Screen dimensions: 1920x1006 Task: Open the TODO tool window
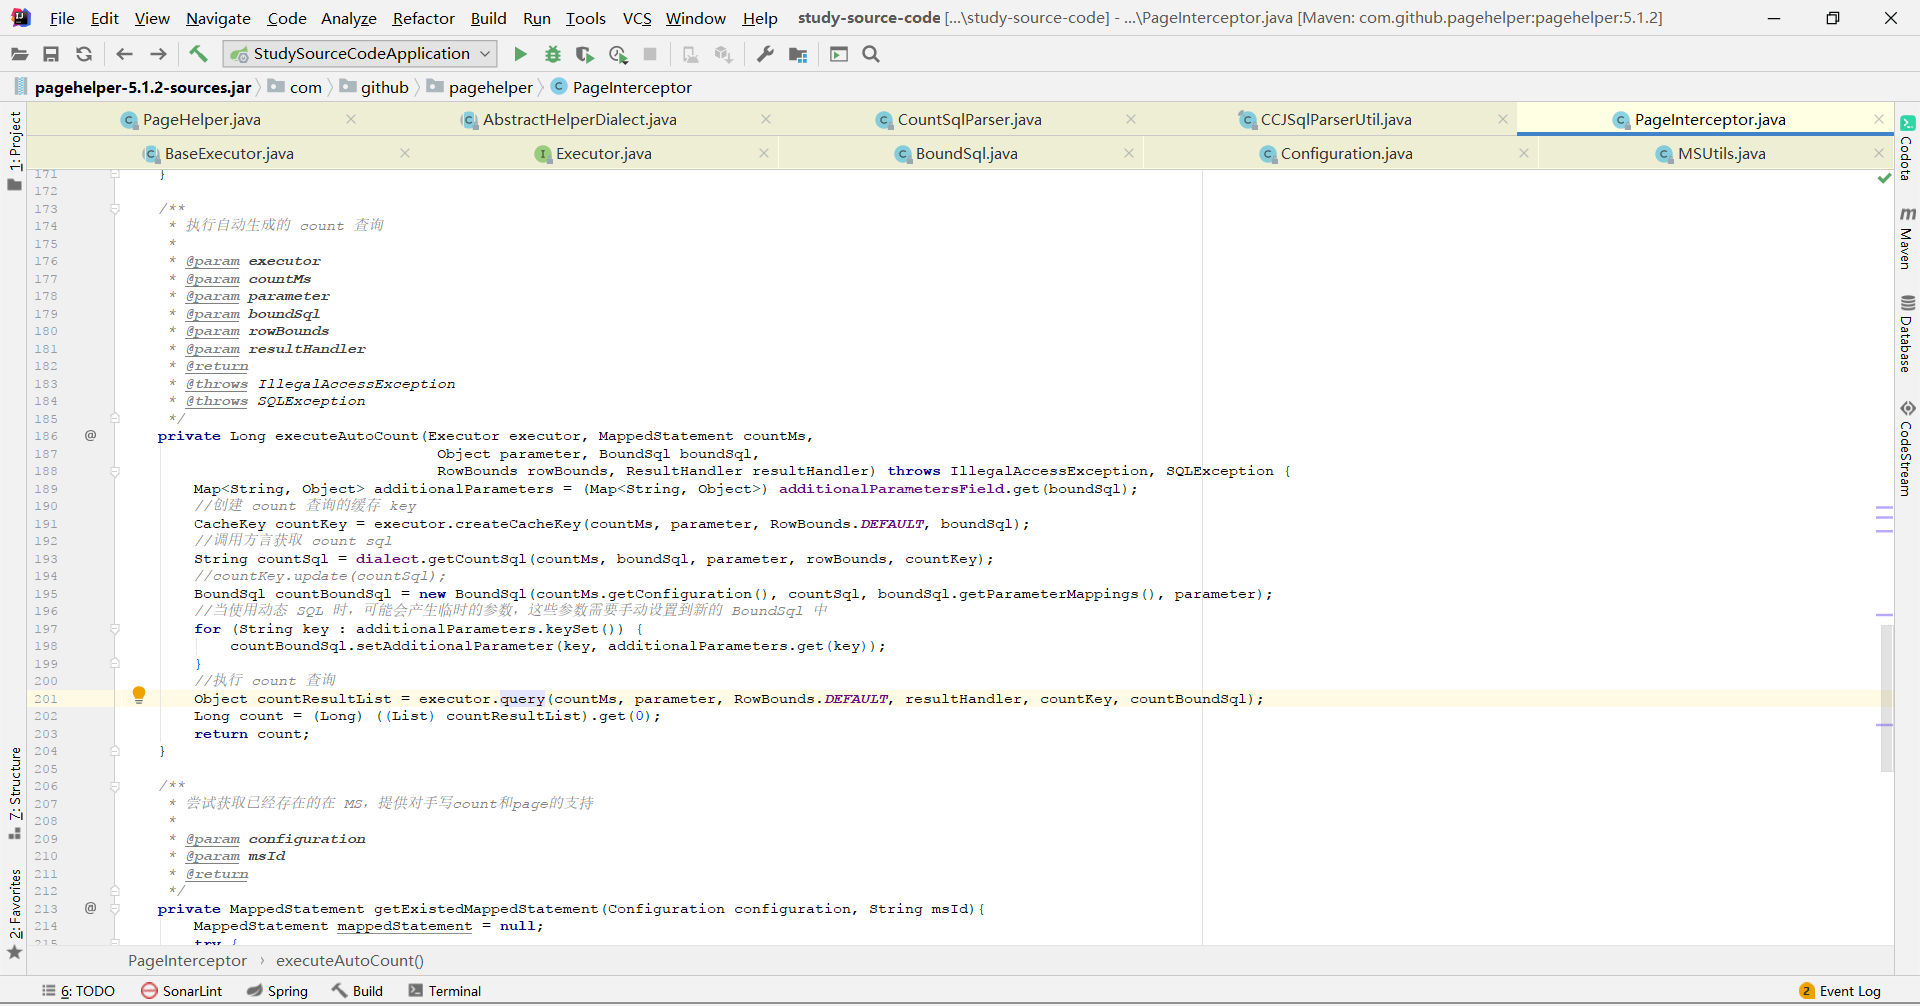click(78, 991)
